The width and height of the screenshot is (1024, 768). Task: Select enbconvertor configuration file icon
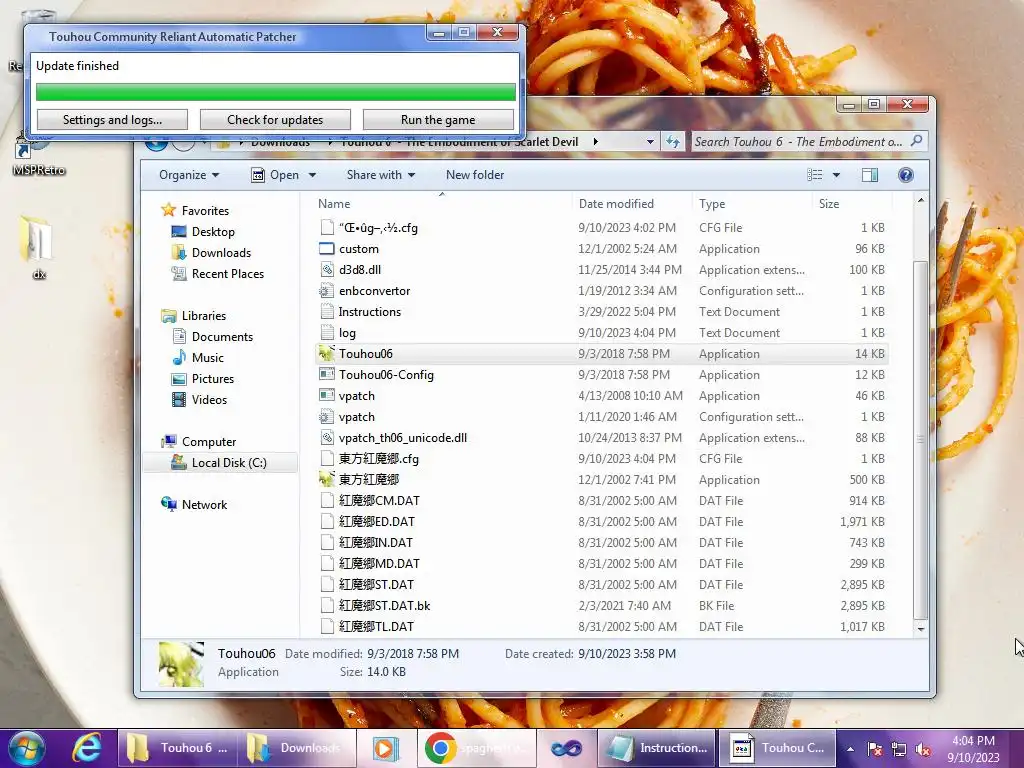(x=327, y=291)
